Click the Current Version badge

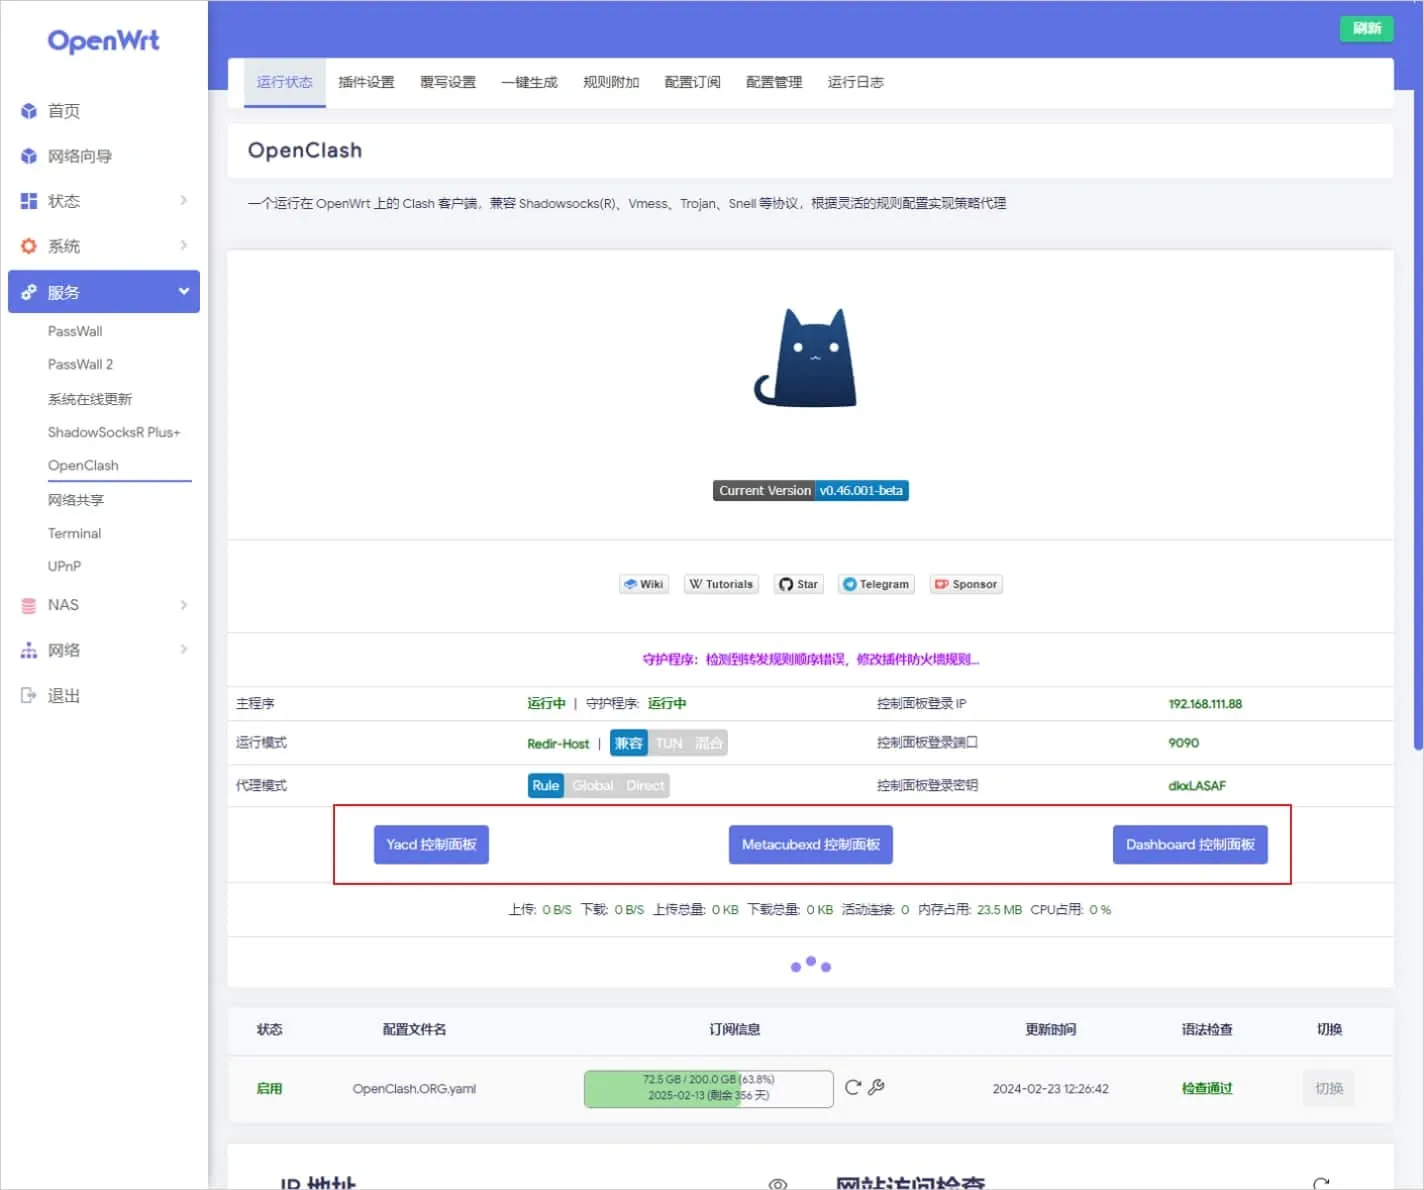[x=810, y=490]
